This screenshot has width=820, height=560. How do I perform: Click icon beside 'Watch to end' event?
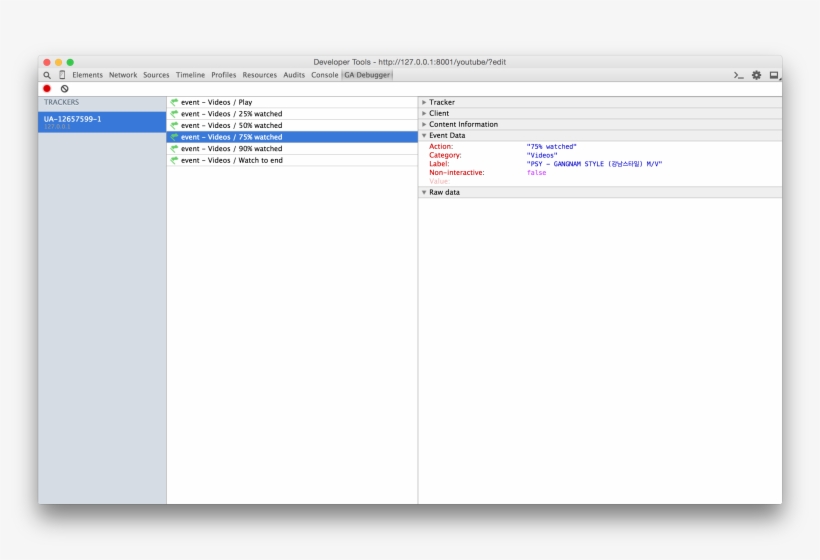pyautogui.click(x=174, y=160)
